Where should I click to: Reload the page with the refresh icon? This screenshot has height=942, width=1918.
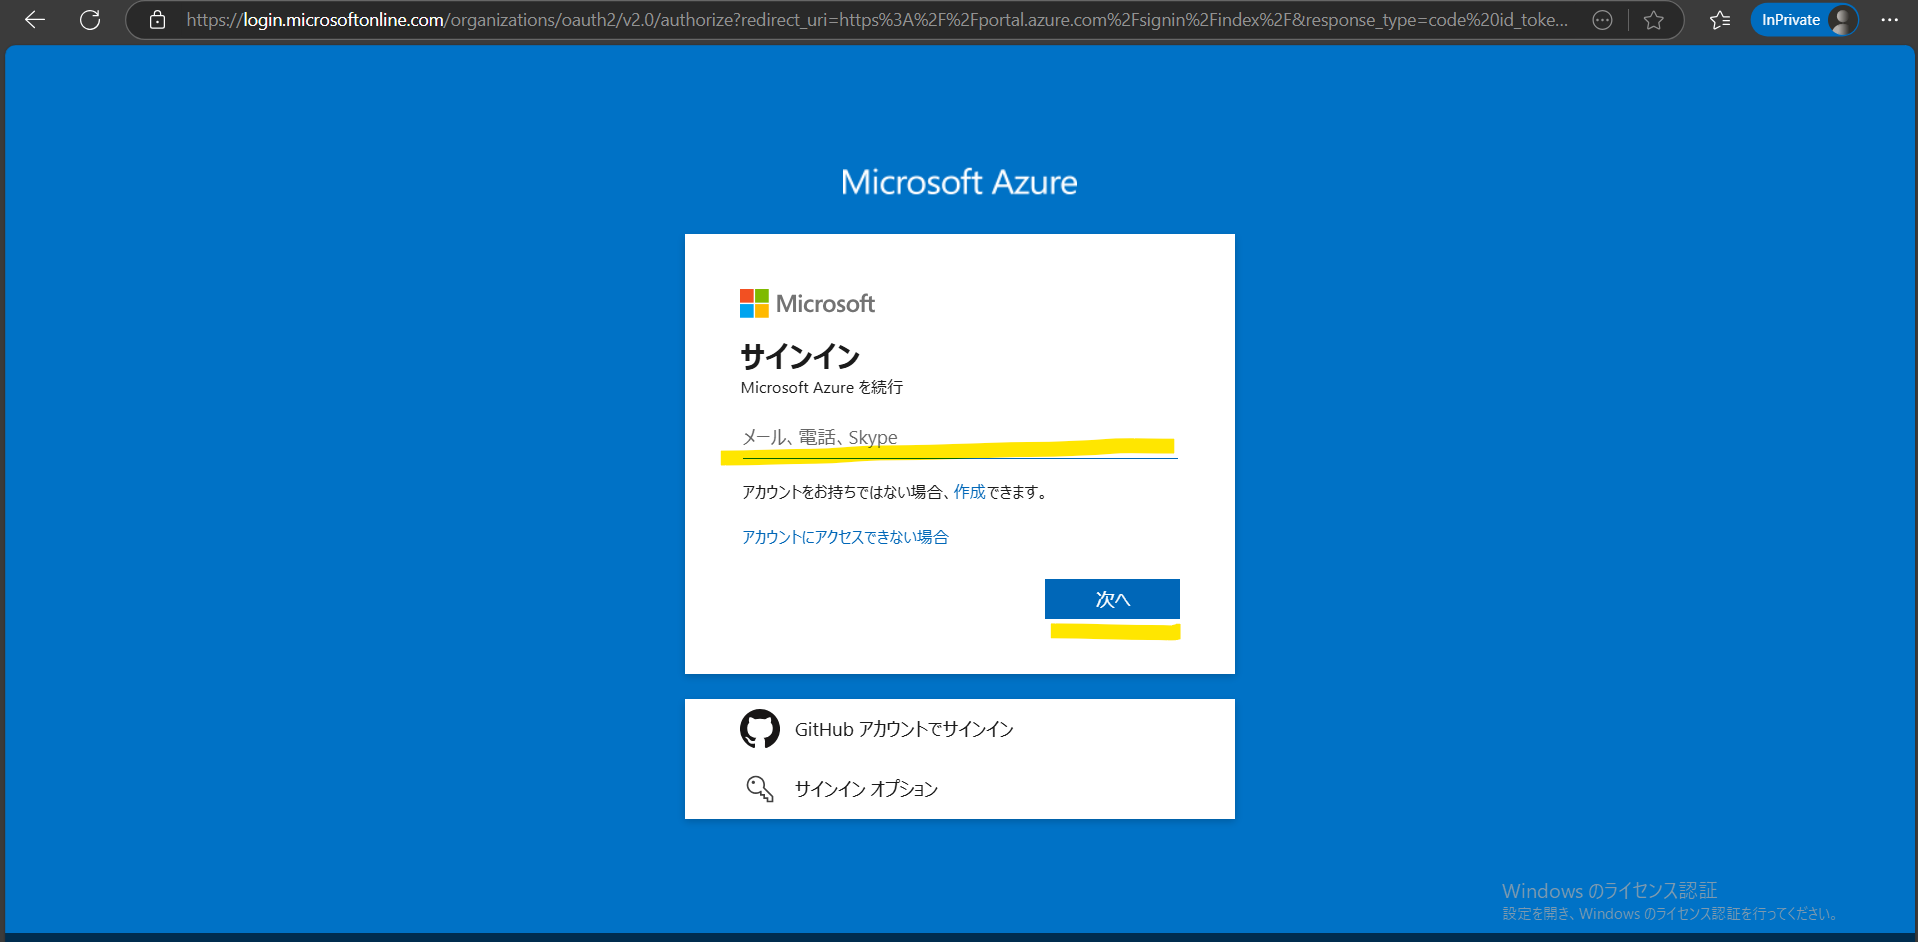coord(90,20)
